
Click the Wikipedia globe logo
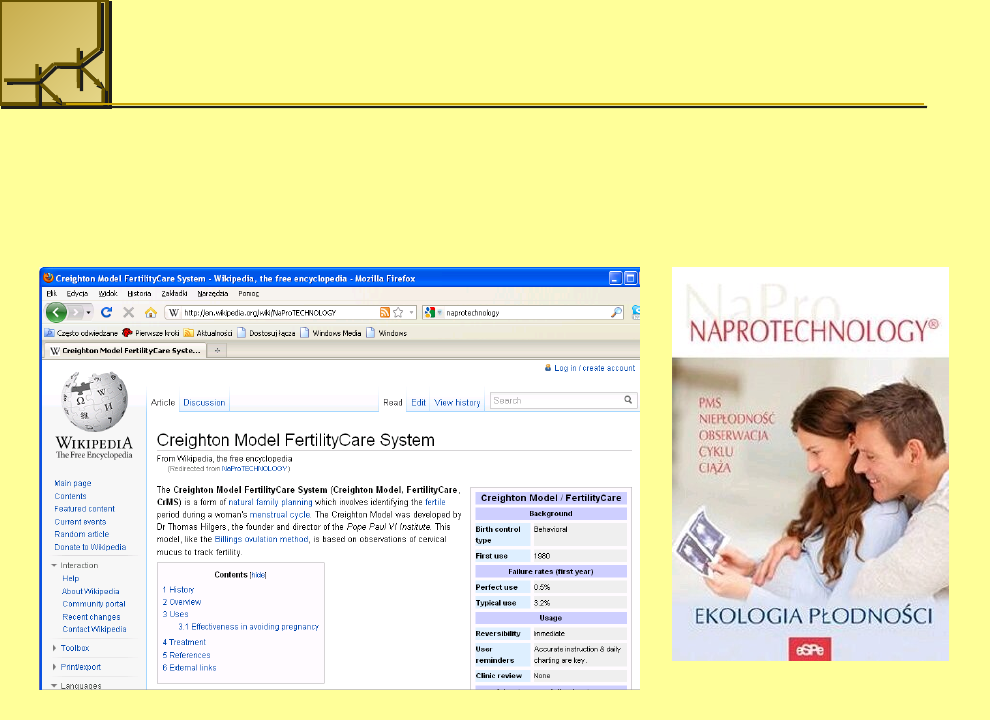94,400
